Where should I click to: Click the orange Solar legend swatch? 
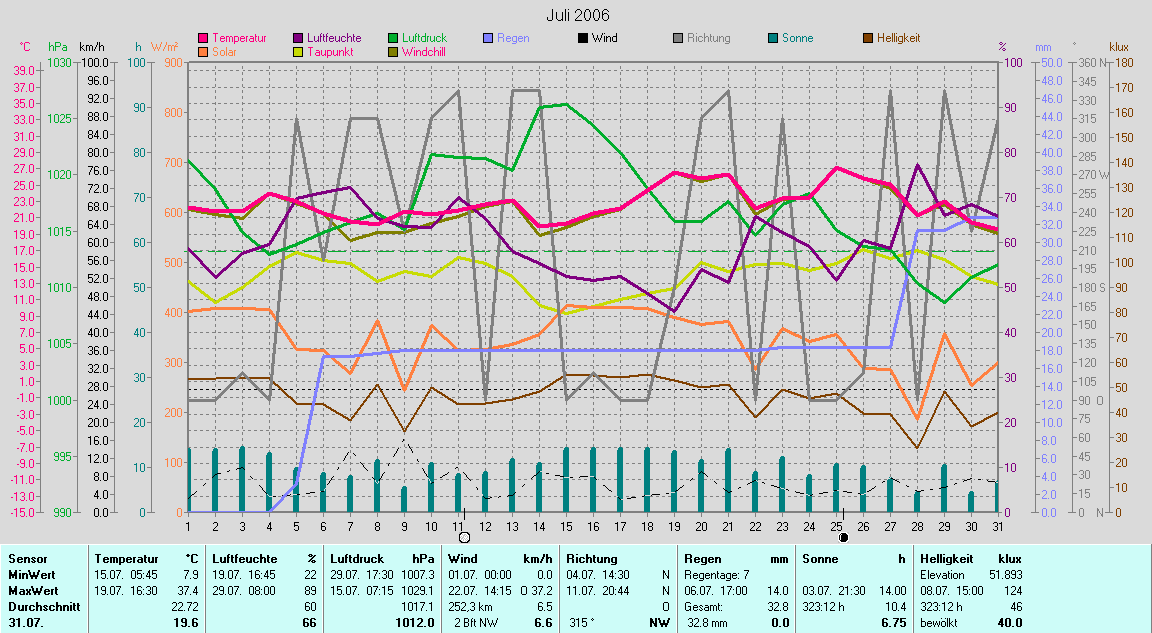[x=204, y=51]
